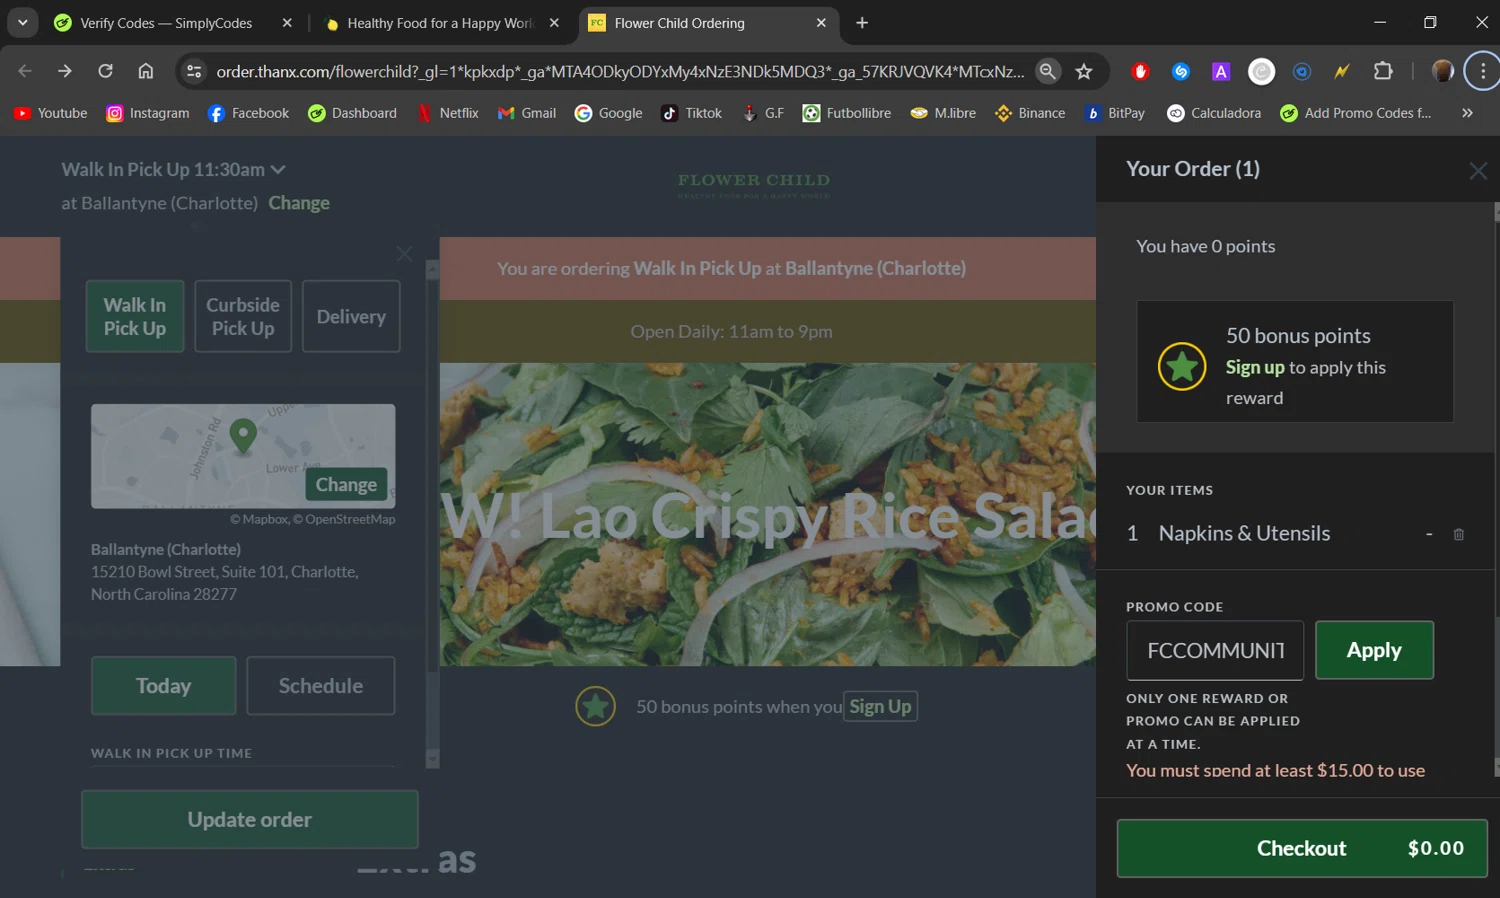Open the M.libre bookmark
This screenshot has height=898, width=1500.
point(943,113)
